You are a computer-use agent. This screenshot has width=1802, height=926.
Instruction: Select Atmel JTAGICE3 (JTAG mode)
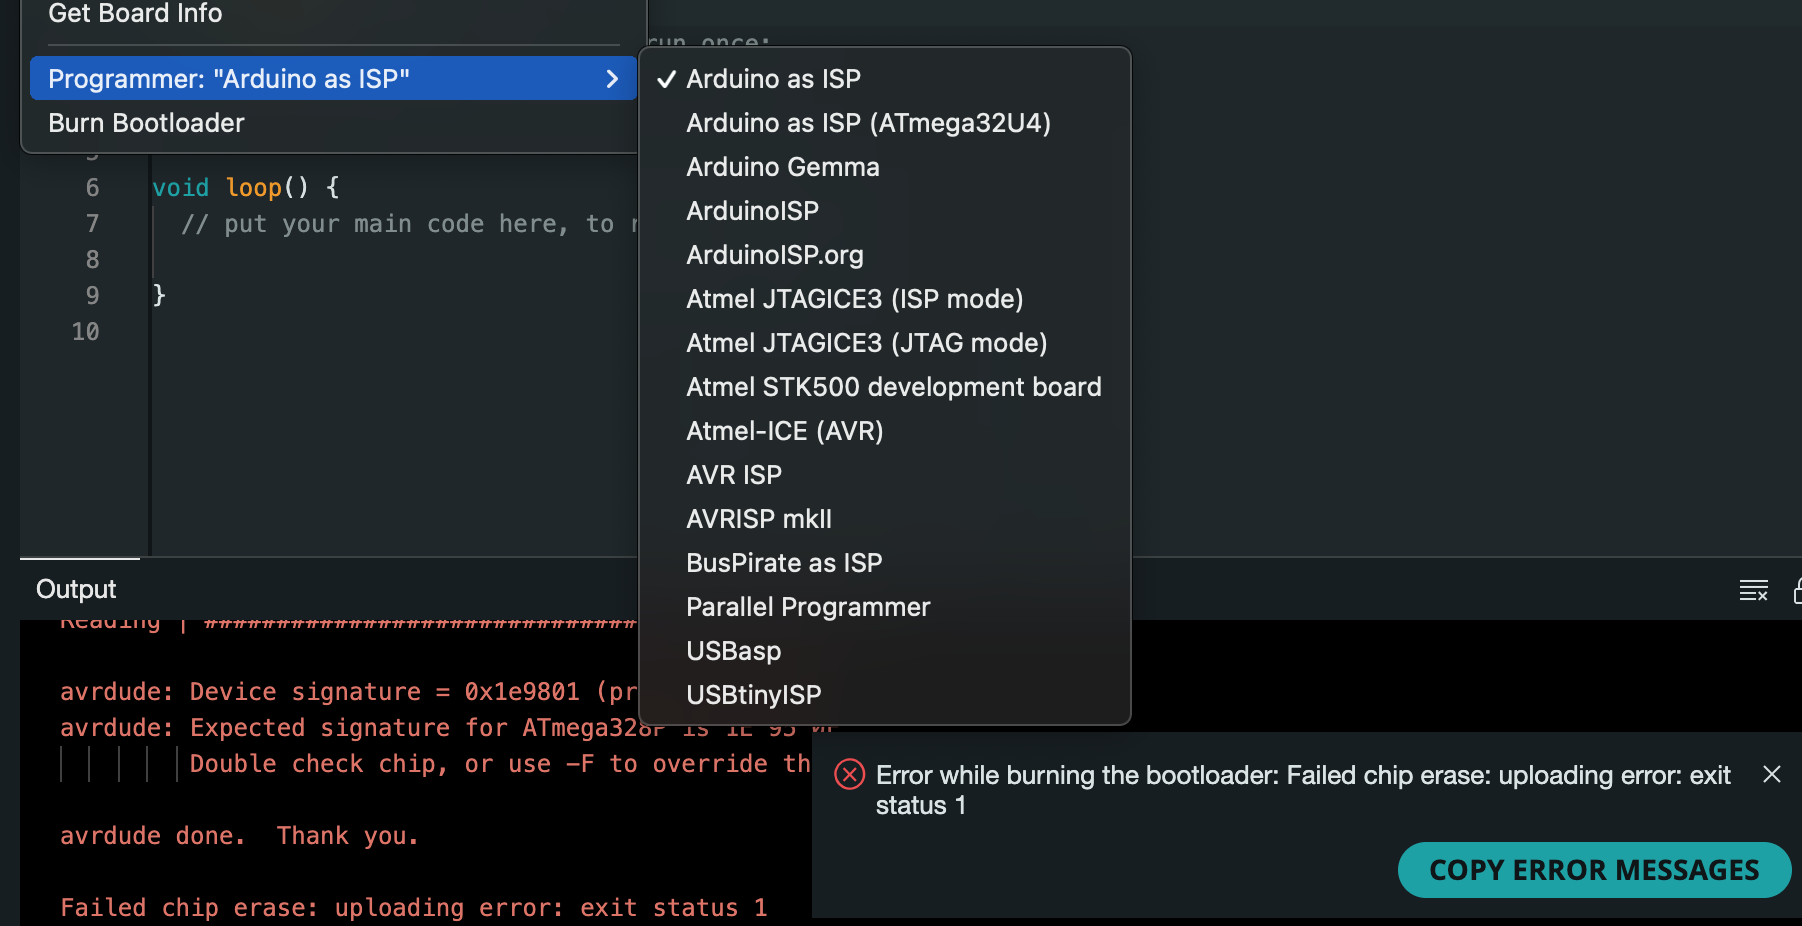click(866, 342)
